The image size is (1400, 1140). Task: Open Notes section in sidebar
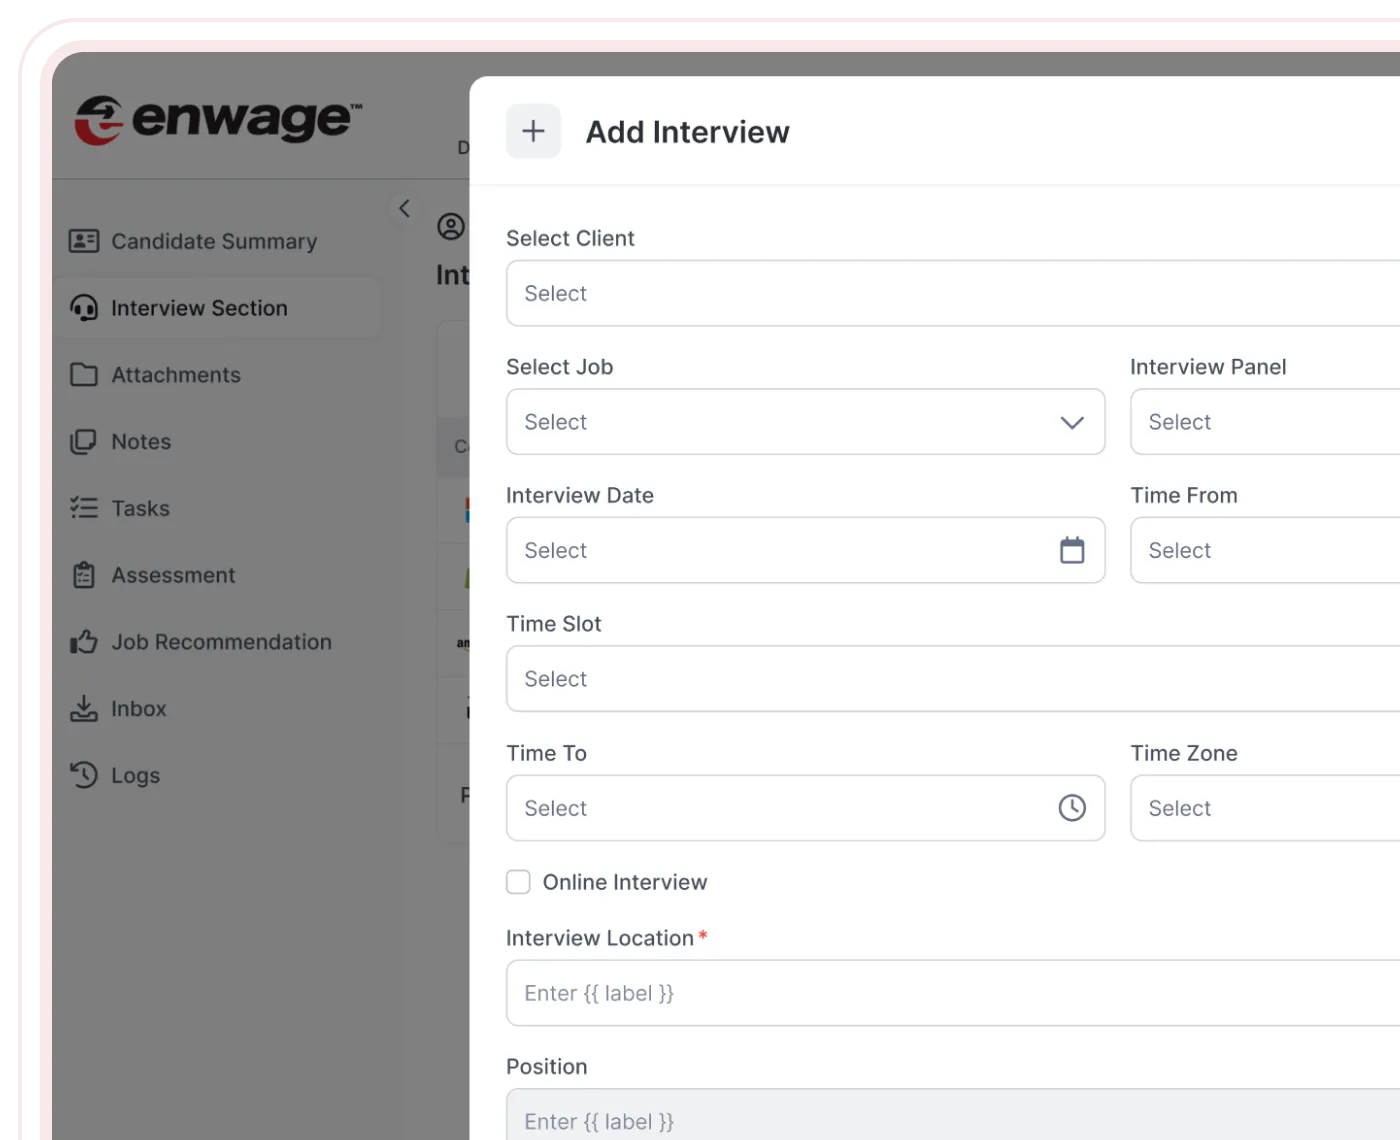(x=141, y=442)
